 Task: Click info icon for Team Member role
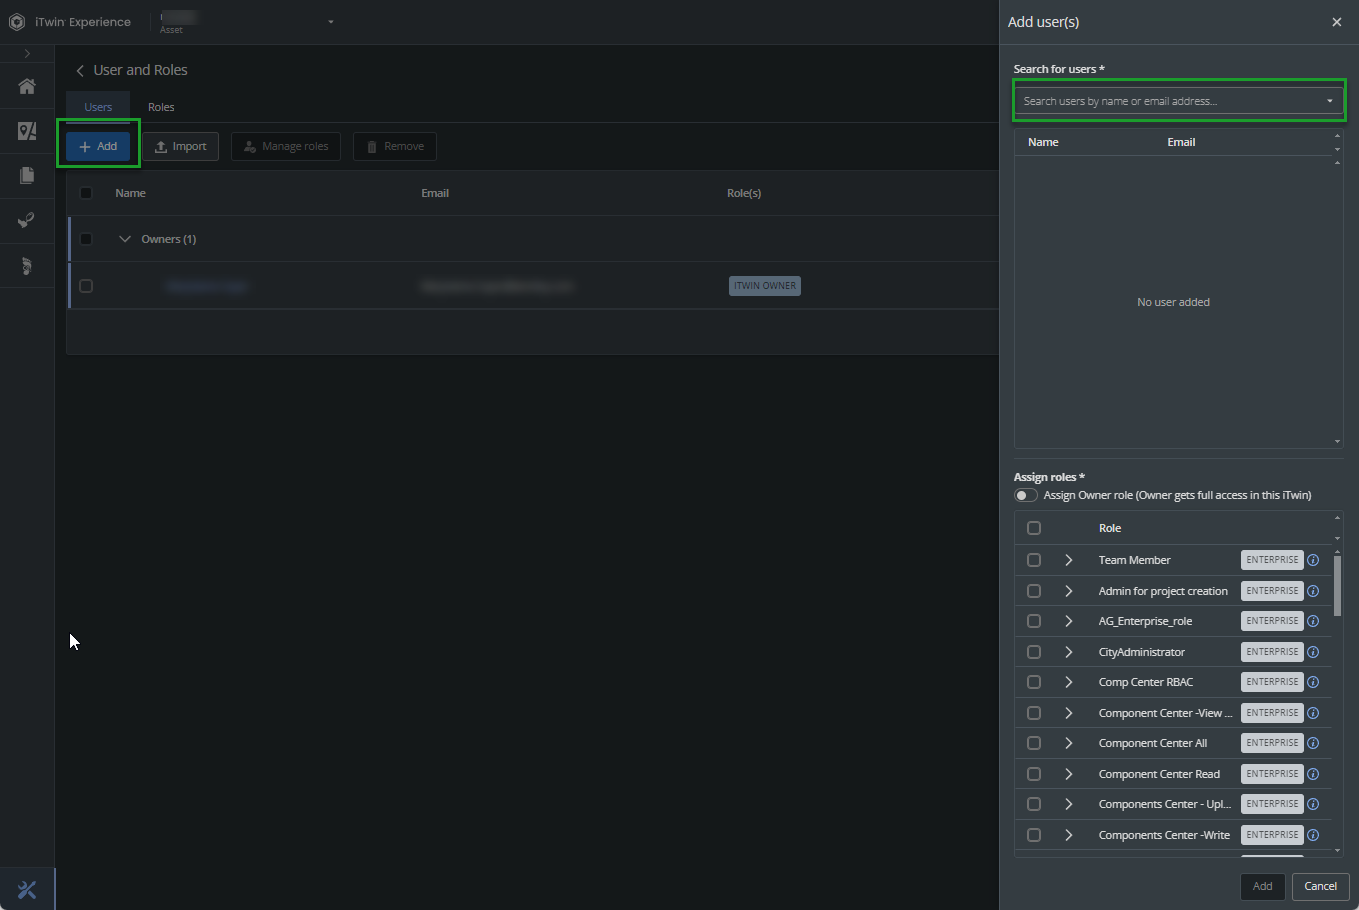click(1313, 561)
